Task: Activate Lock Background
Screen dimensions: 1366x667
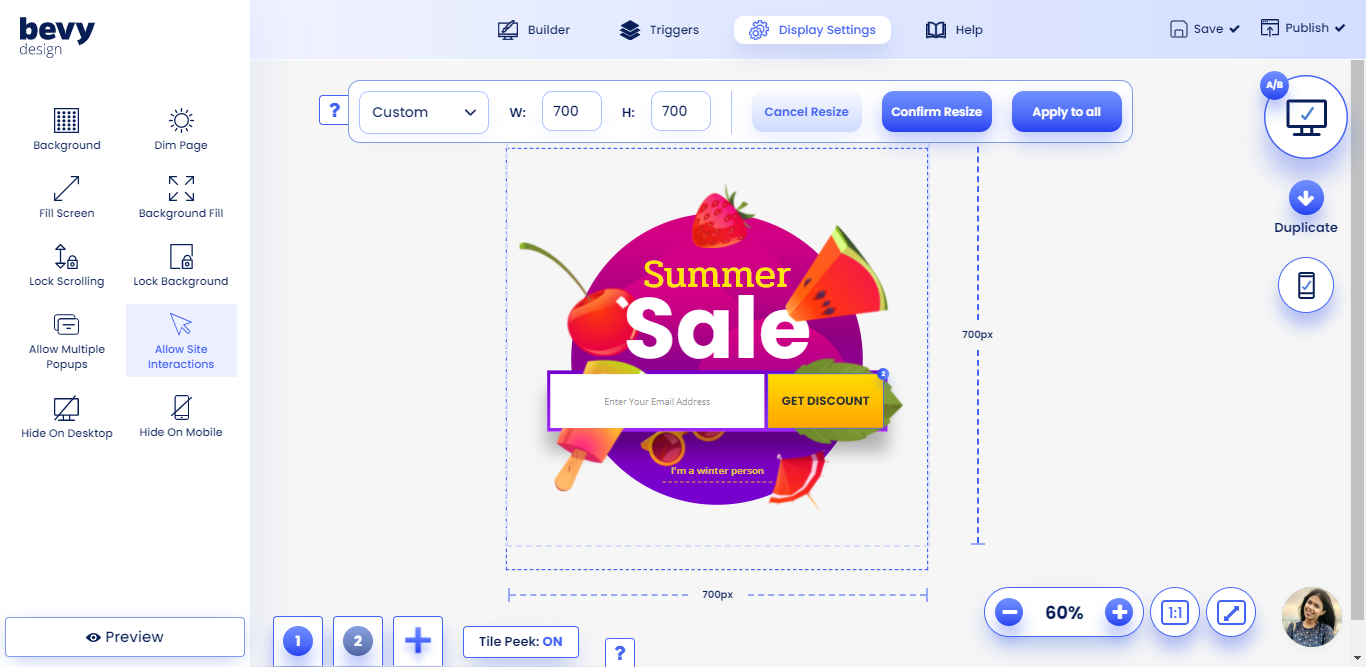Action: coord(180,261)
